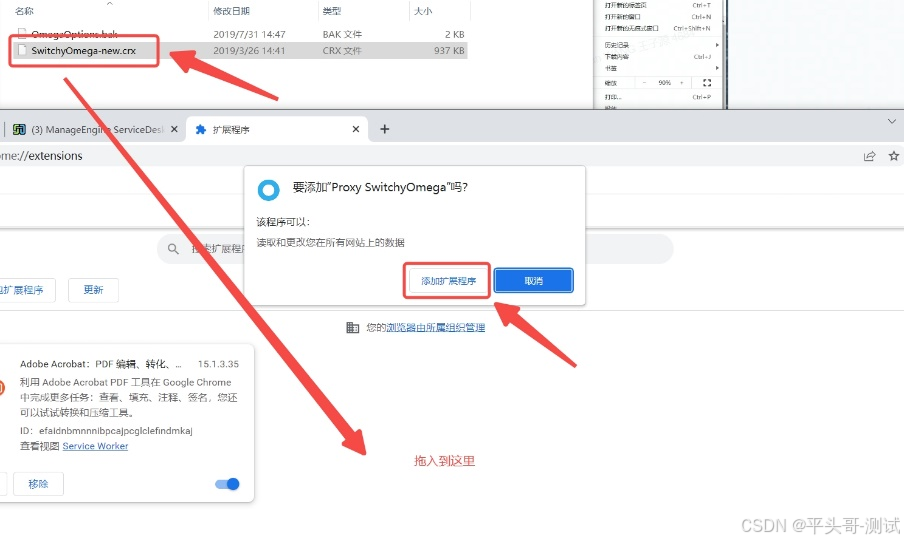The height and width of the screenshot is (541, 904).
Task: Confirm with the 添加扩展程序 button
Action: click(448, 281)
